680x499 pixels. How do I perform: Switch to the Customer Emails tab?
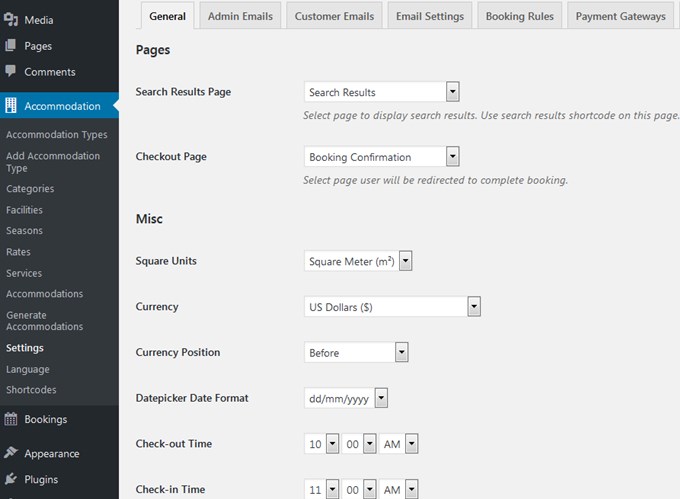334,16
